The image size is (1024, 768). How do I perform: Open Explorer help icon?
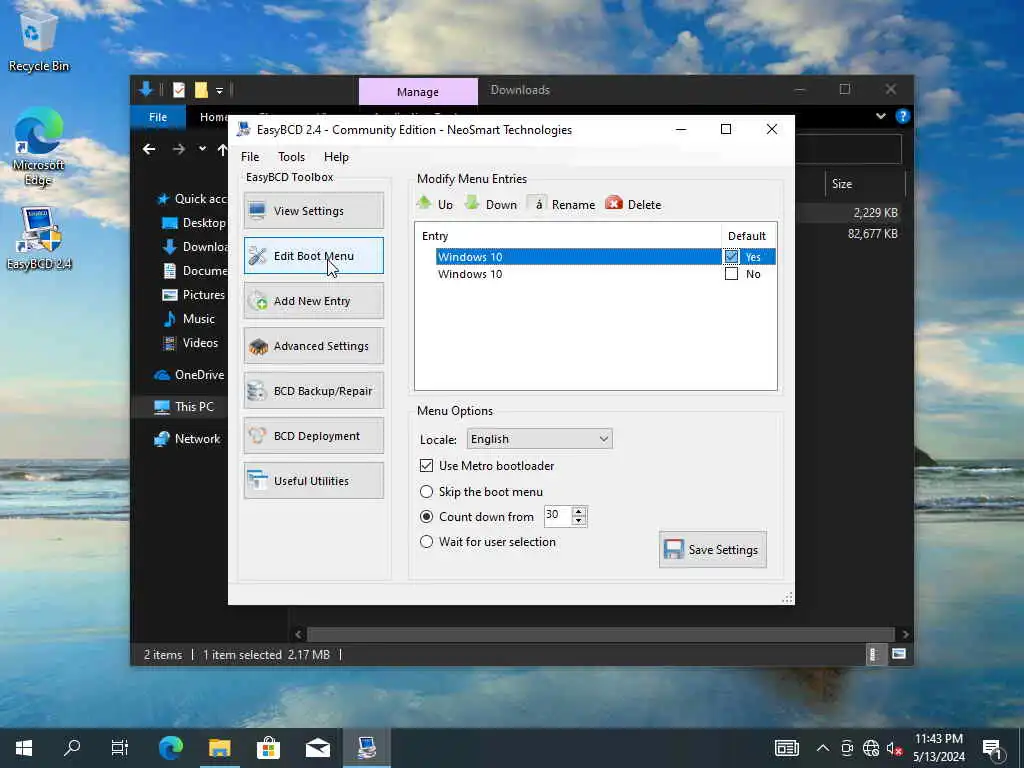point(903,116)
